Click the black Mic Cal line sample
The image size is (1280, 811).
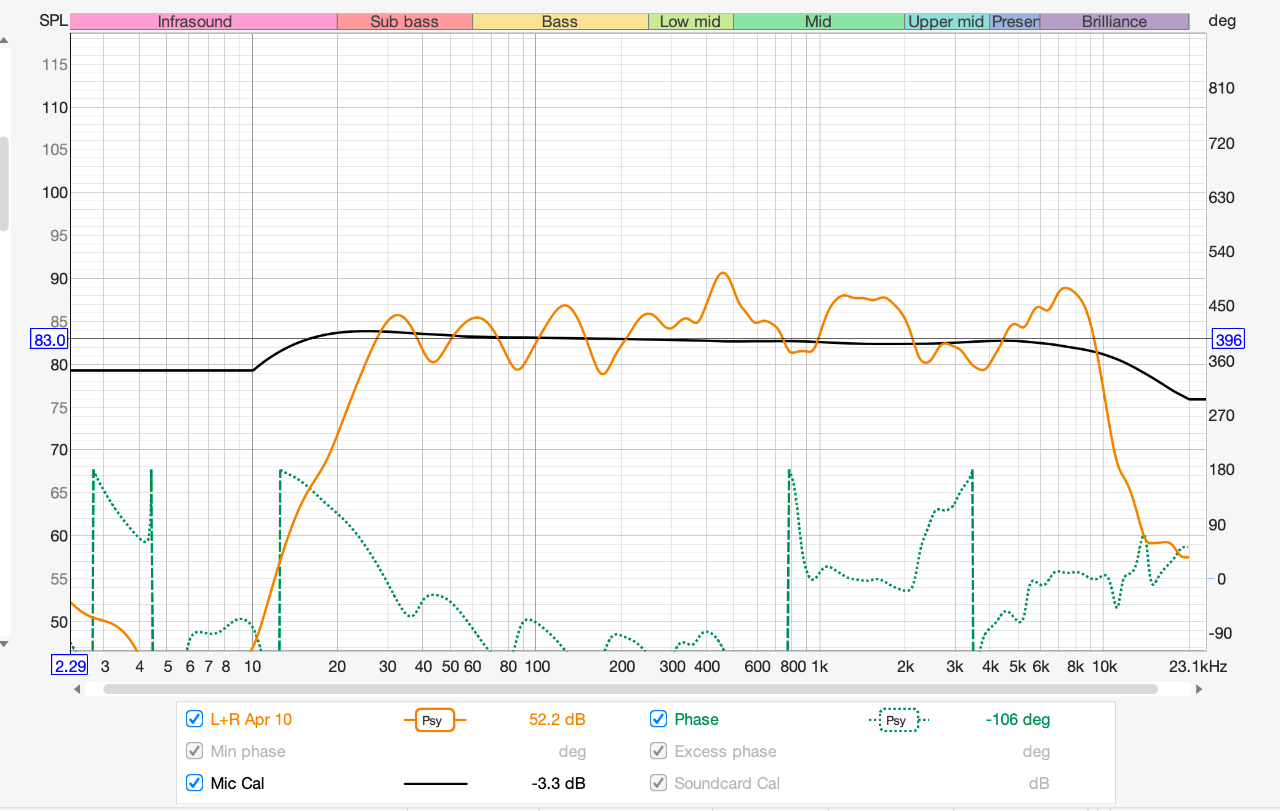(435, 783)
